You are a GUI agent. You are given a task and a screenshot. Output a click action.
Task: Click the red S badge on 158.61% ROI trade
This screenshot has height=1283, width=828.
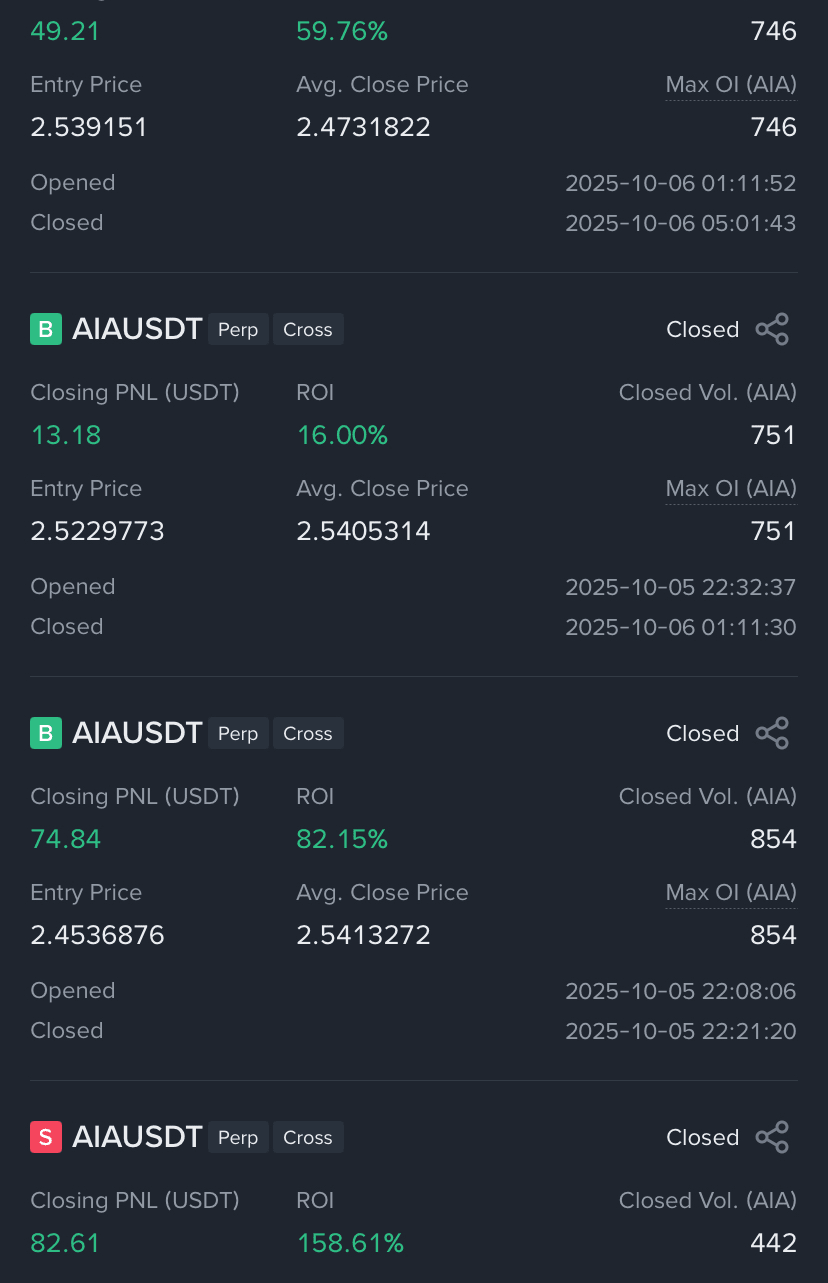click(46, 1137)
